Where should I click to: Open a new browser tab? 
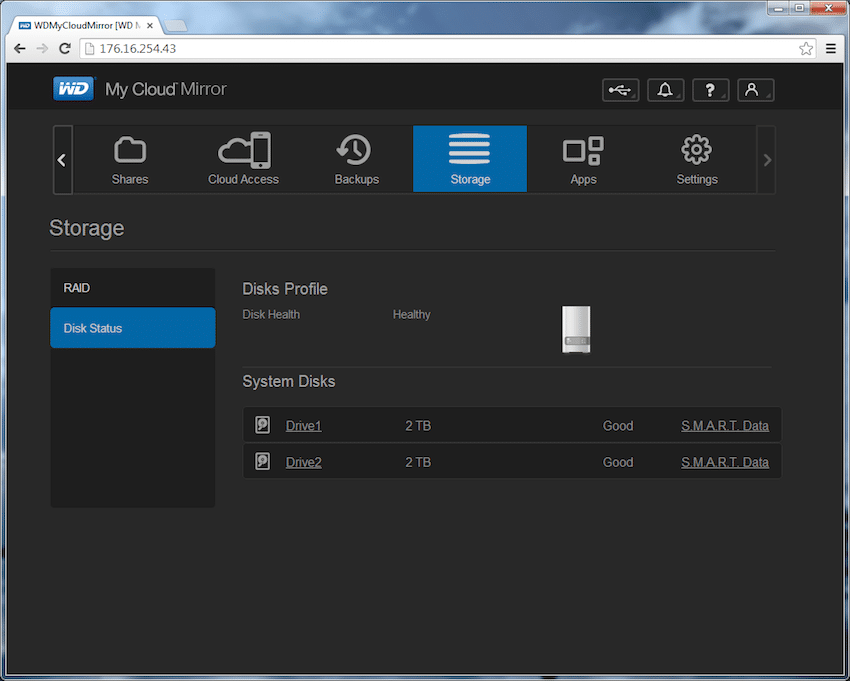(176, 25)
